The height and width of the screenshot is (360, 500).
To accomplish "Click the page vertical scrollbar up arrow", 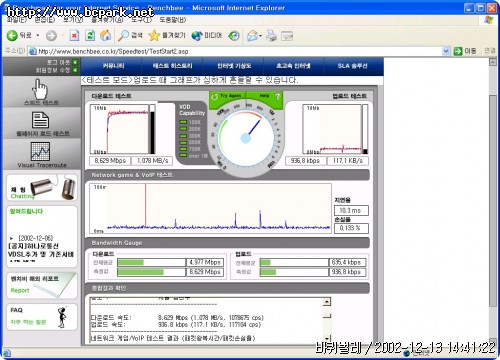I will click(493, 62).
